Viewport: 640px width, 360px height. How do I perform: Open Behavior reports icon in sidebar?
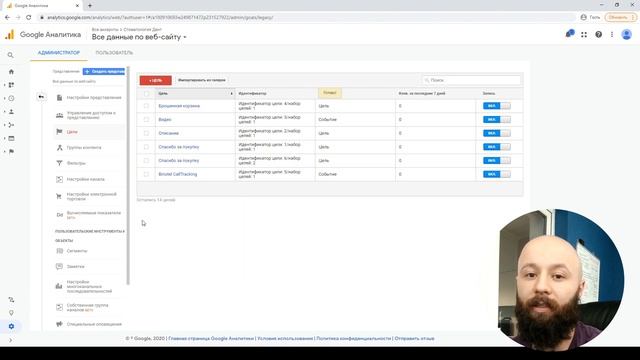[x=11, y=138]
